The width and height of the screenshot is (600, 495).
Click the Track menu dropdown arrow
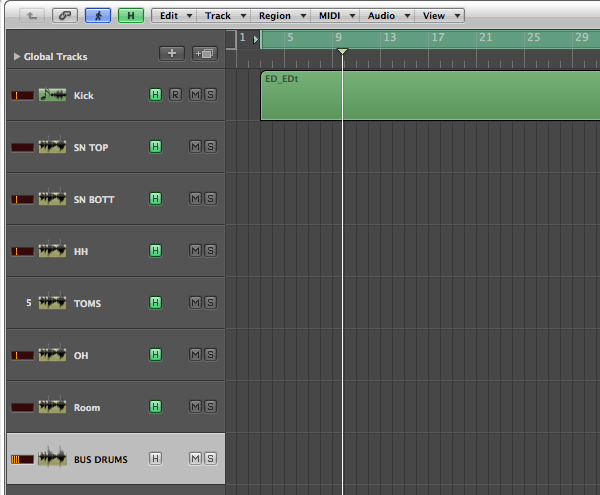[x=243, y=16]
